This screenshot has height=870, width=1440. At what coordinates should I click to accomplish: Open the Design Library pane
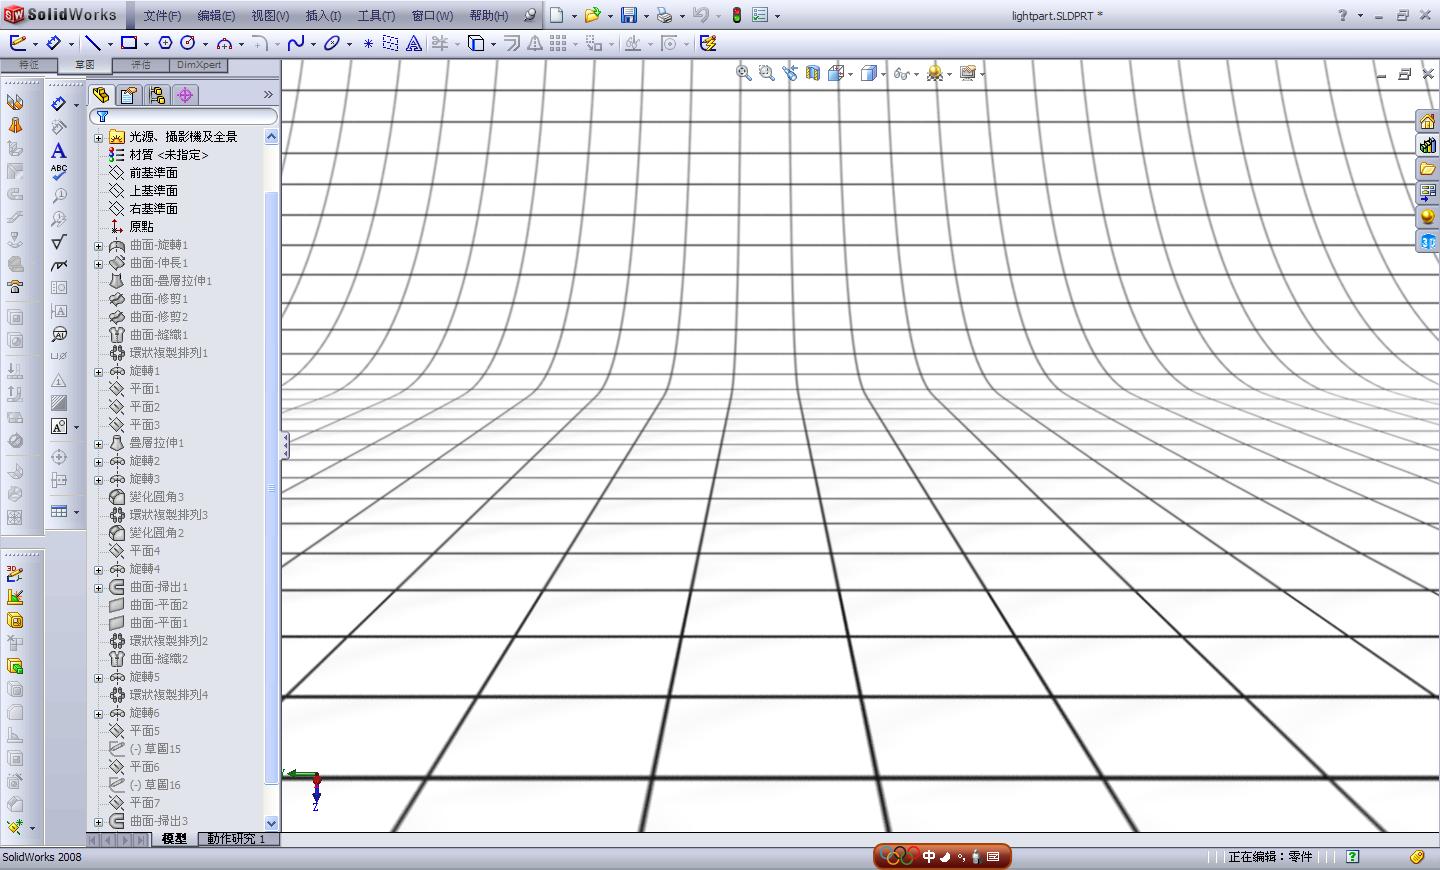(1428, 145)
